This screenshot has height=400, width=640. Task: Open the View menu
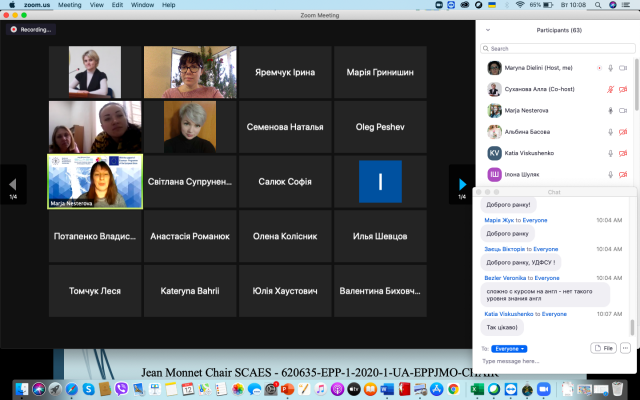[97, 5]
